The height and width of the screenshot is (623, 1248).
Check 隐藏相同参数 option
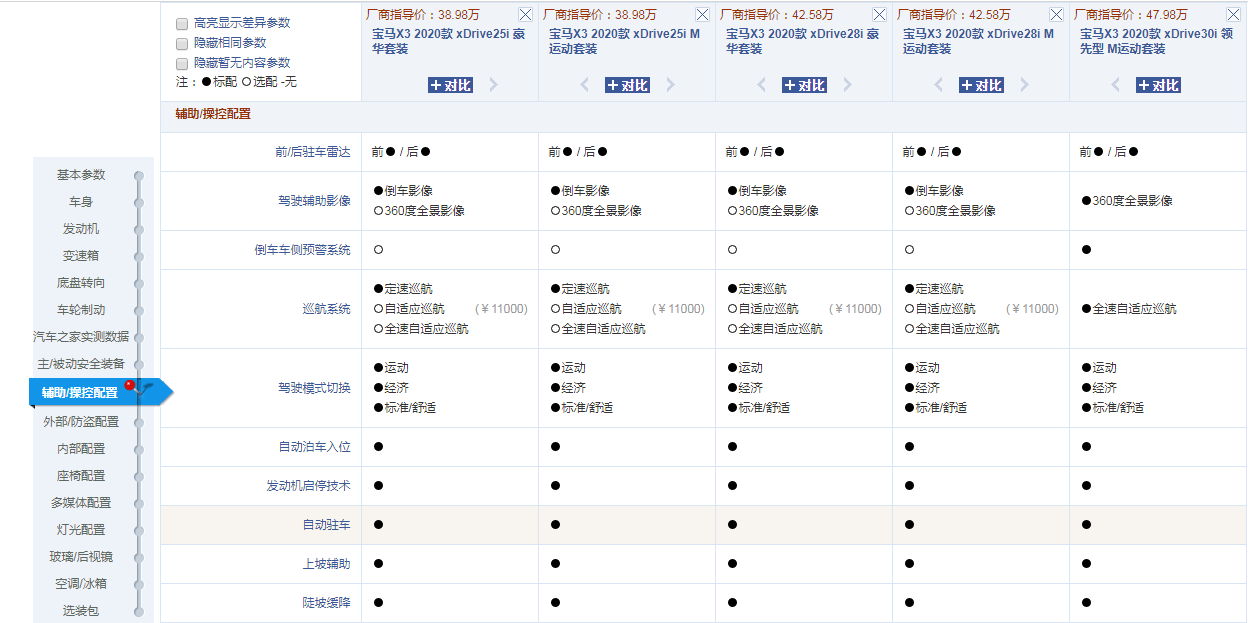tap(182, 43)
